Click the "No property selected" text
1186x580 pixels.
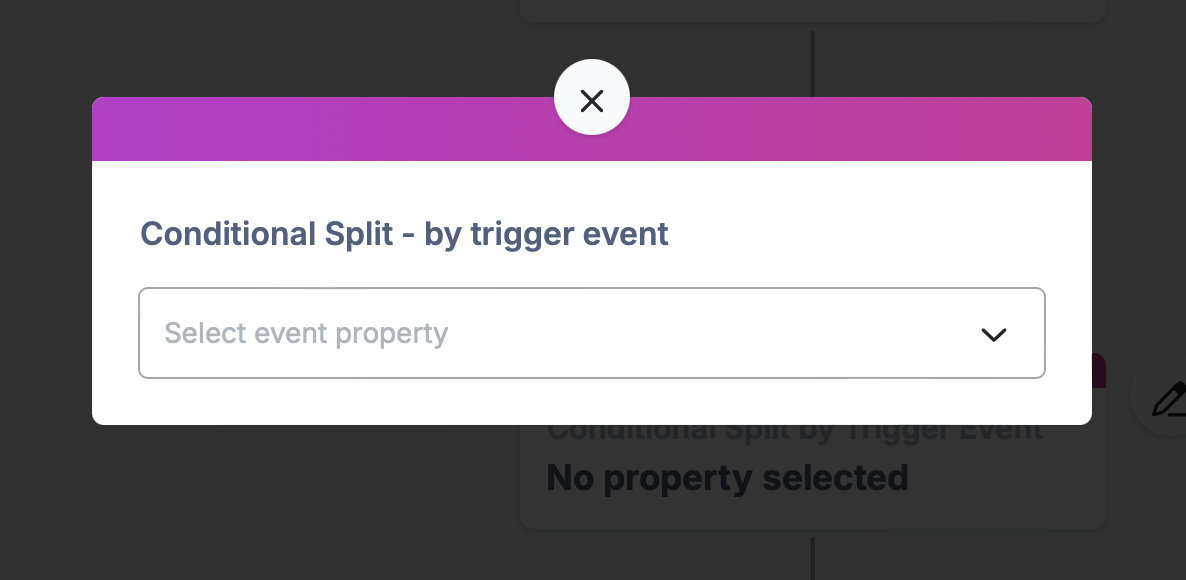(x=727, y=478)
